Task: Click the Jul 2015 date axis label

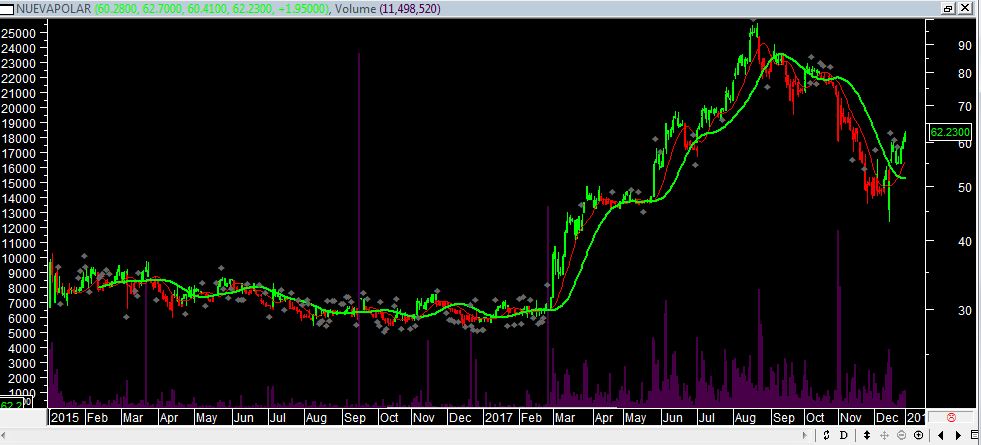Action: 278,417
